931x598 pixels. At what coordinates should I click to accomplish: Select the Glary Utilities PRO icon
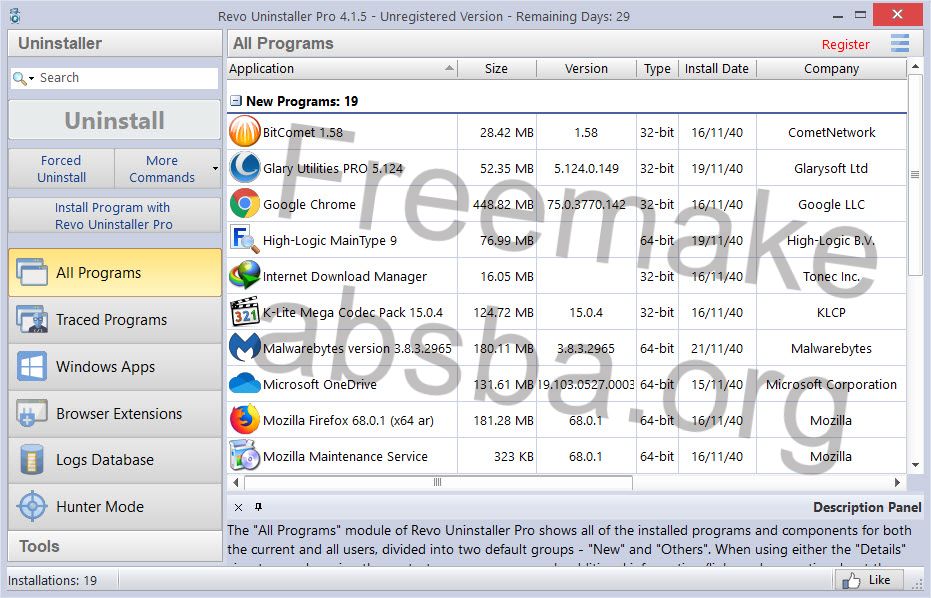pyautogui.click(x=245, y=167)
